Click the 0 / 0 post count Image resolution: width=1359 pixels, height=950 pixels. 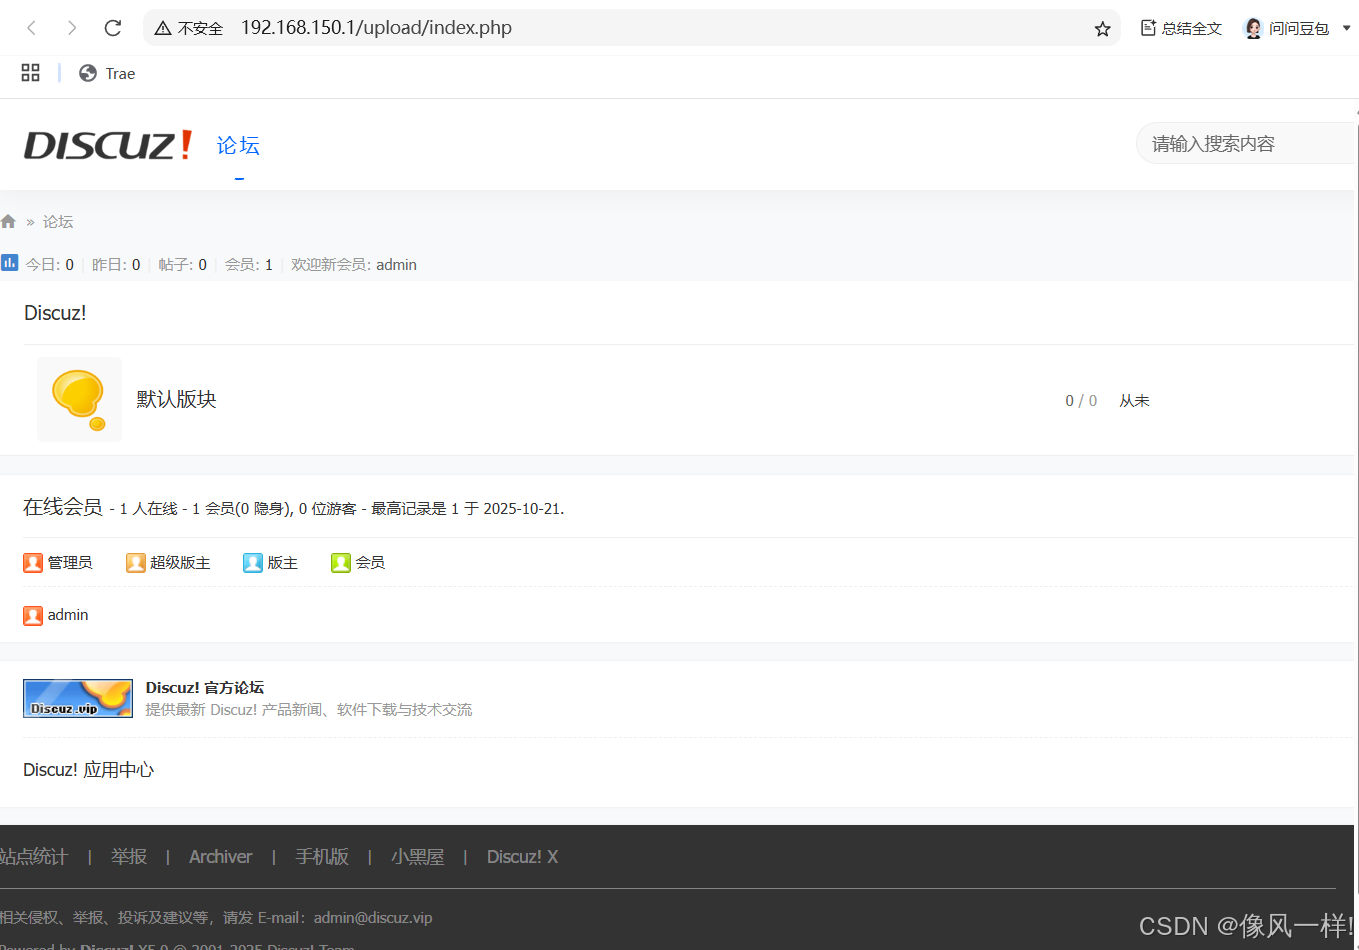[x=1081, y=401]
